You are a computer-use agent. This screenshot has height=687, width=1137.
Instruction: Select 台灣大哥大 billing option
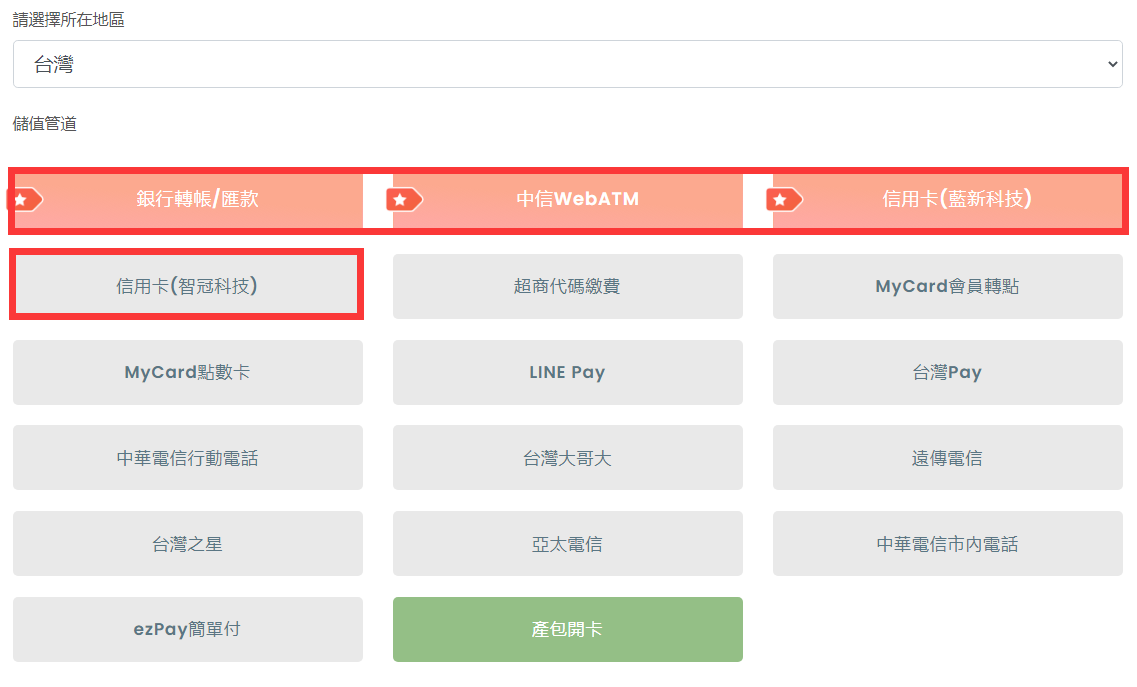[x=568, y=458]
